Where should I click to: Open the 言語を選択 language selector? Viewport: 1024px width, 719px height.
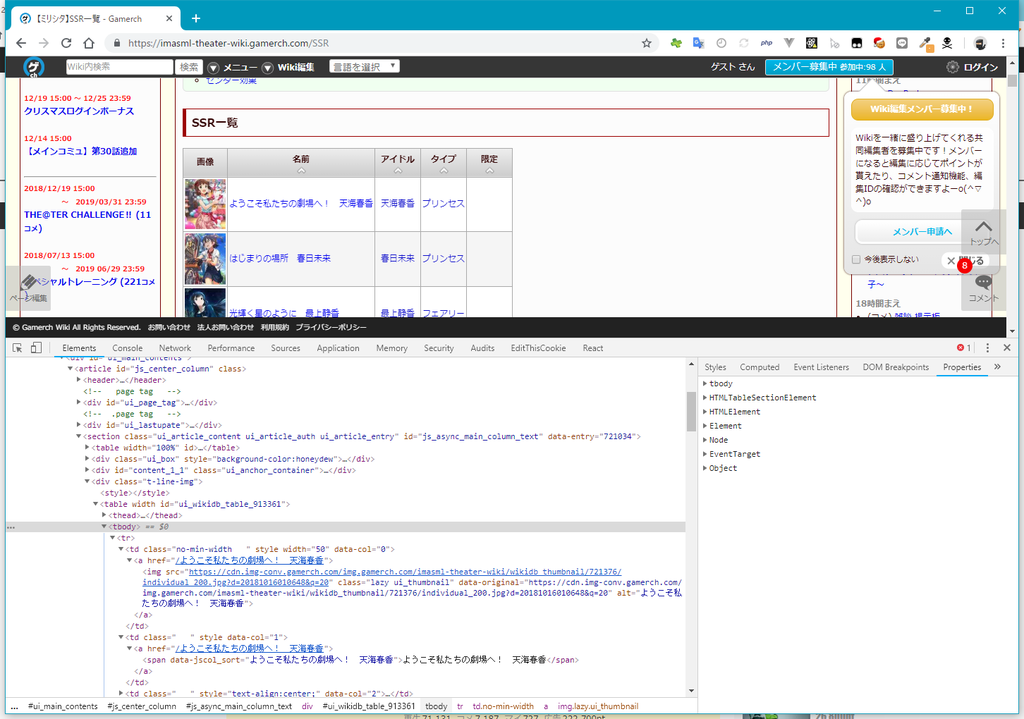[364, 67]
